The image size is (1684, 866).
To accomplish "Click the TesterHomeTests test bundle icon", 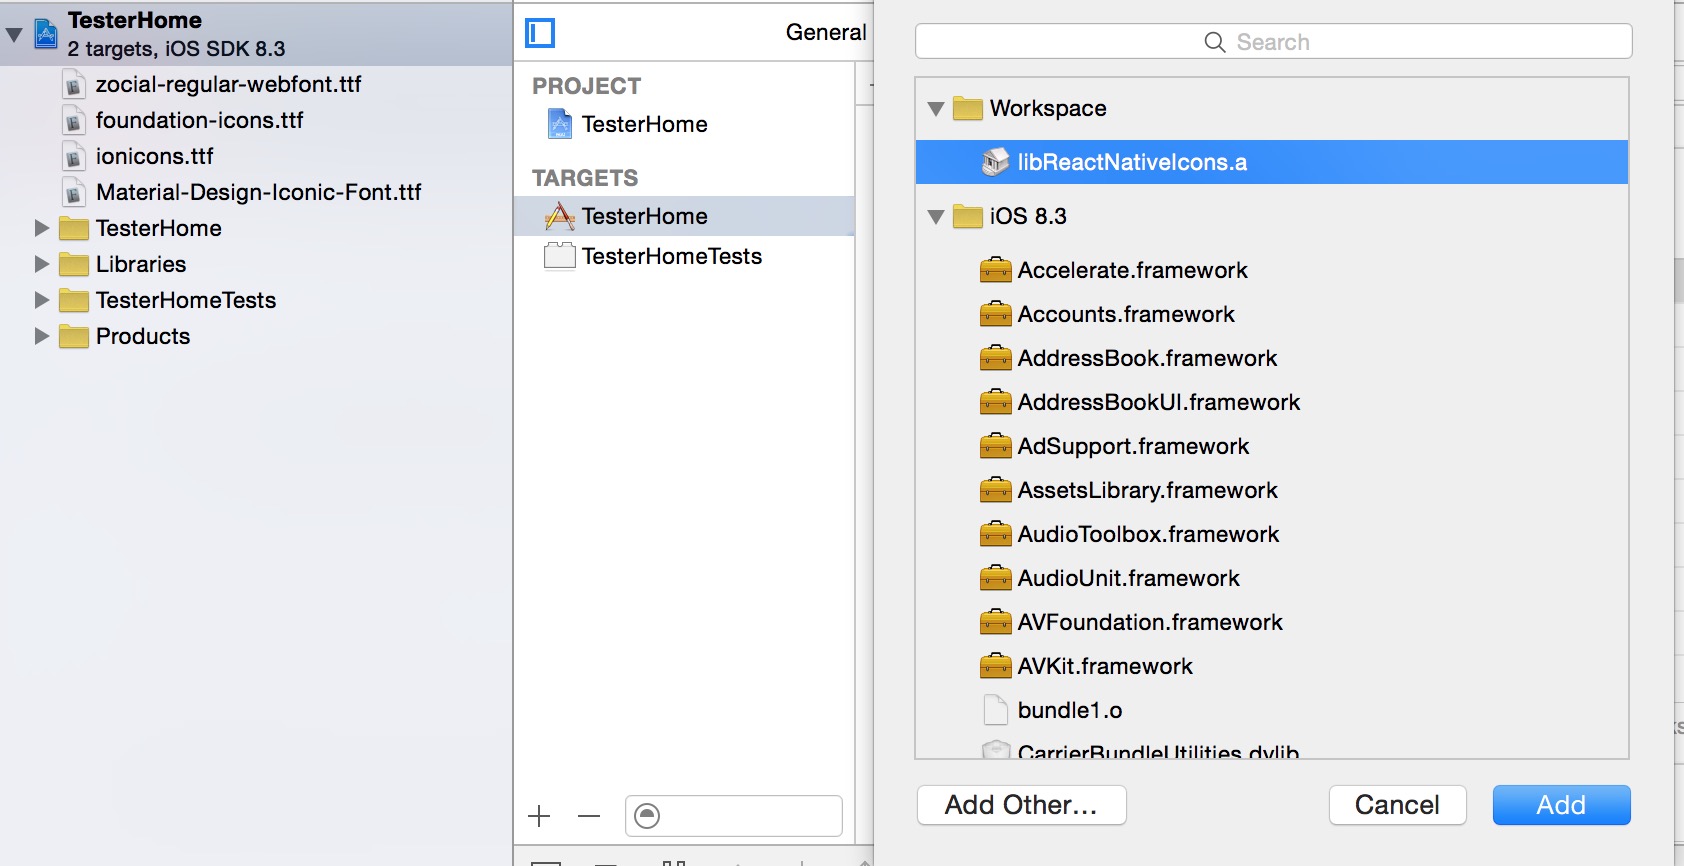I will 560,256.
